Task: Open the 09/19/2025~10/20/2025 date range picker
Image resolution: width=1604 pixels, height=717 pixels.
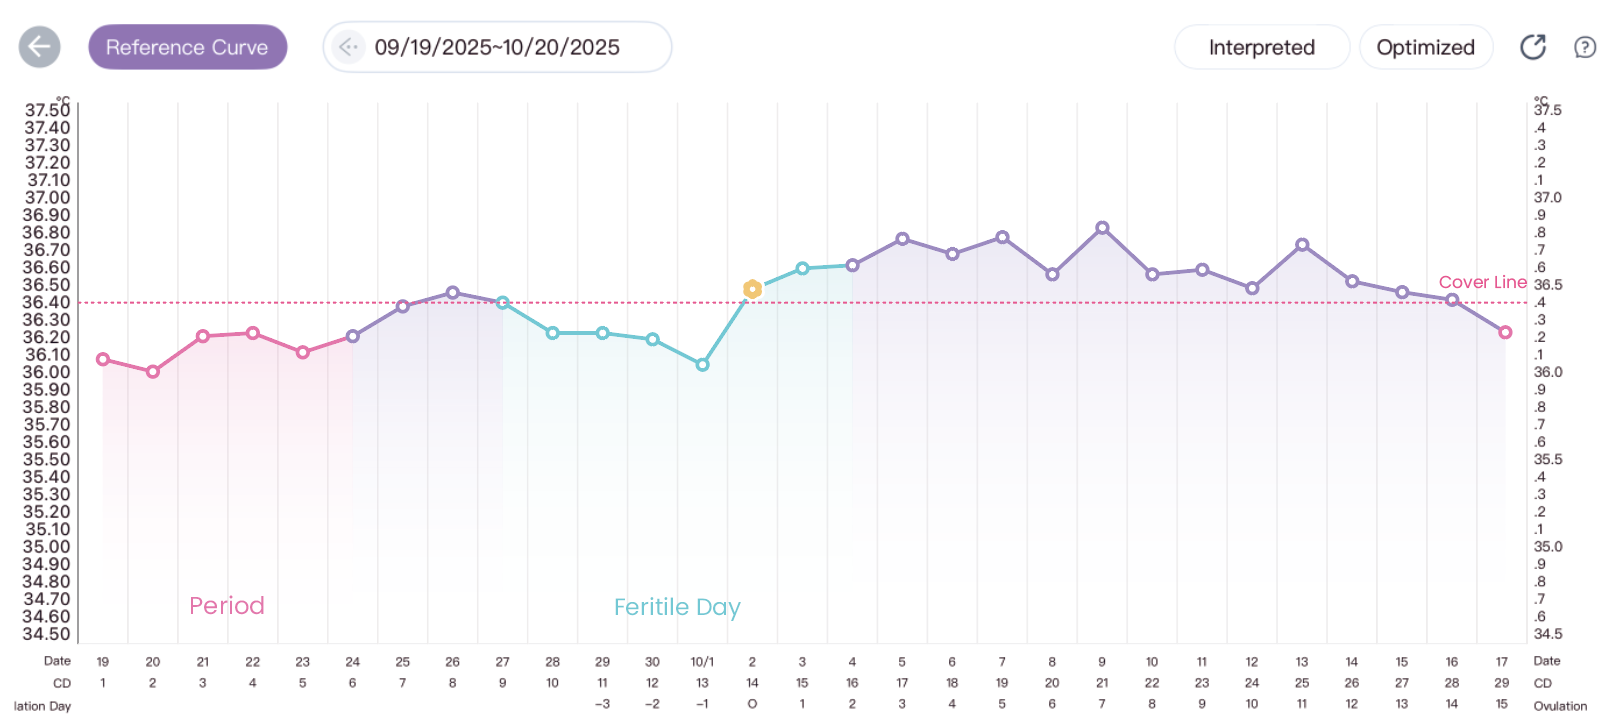Action: pyautogui.click(x=497, y=46)
